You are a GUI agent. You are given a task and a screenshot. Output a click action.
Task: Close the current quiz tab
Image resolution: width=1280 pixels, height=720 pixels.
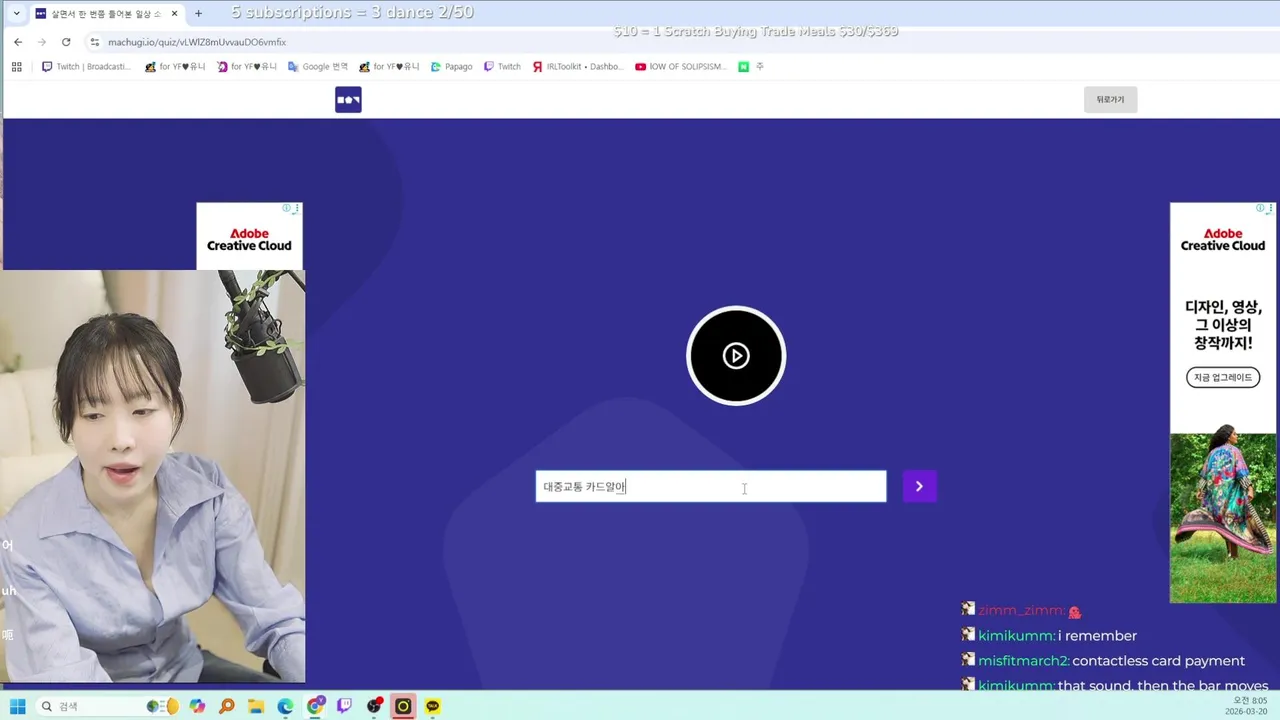pyautogui.click(x=174, y=14)
